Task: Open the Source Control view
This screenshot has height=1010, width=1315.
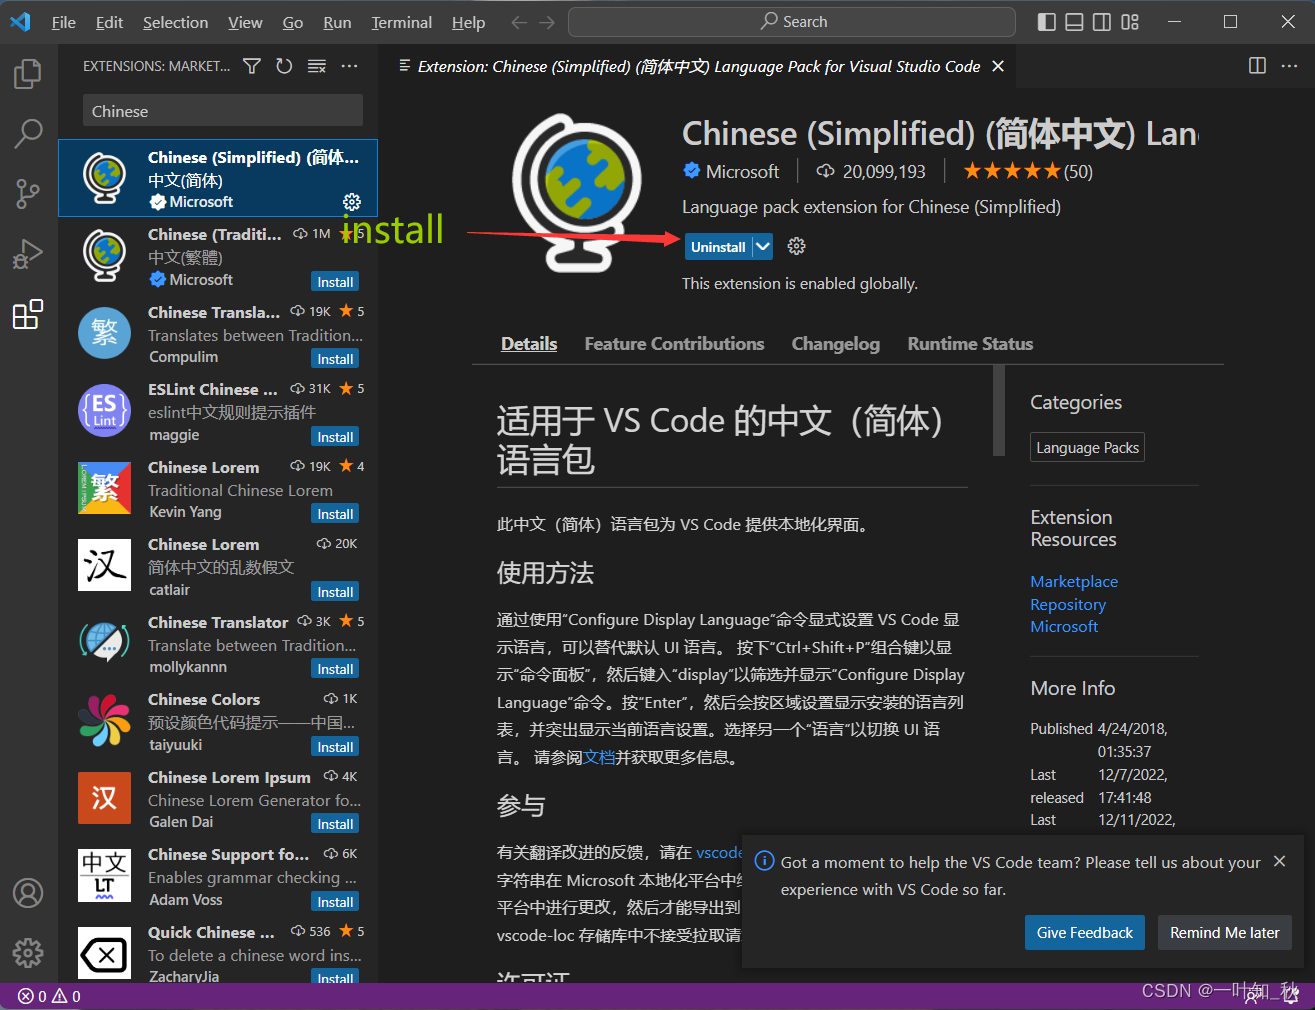Action: (28, 194)
